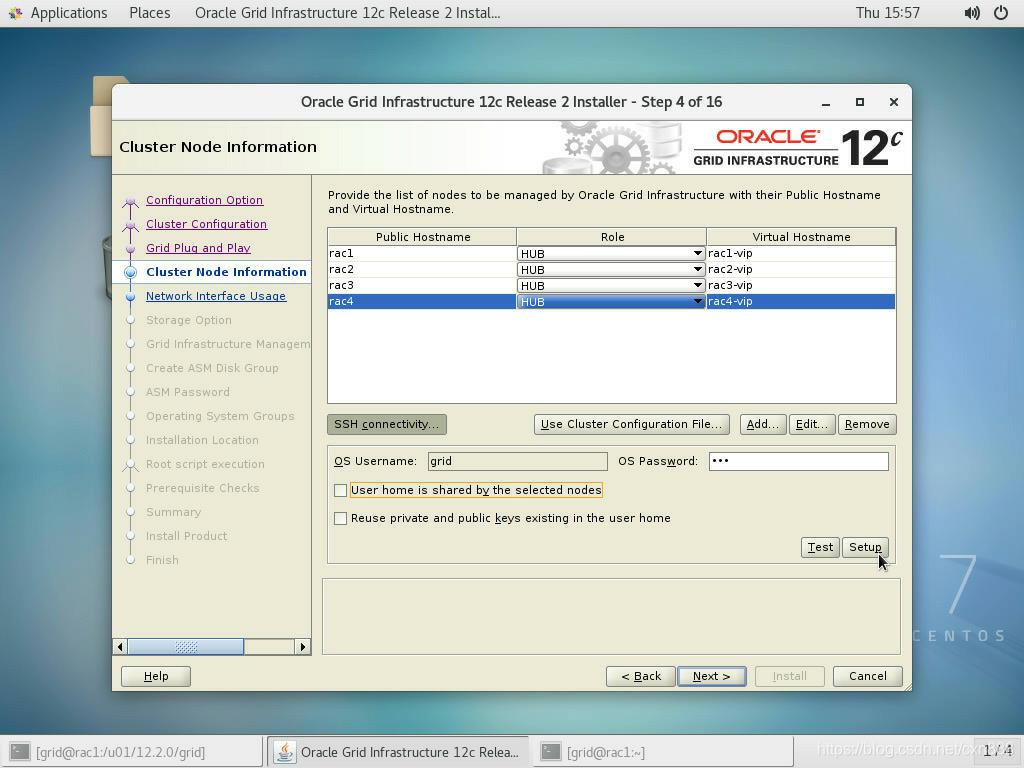Enable 'User home is shared by the selected nodes'

(x=341, y=490)
